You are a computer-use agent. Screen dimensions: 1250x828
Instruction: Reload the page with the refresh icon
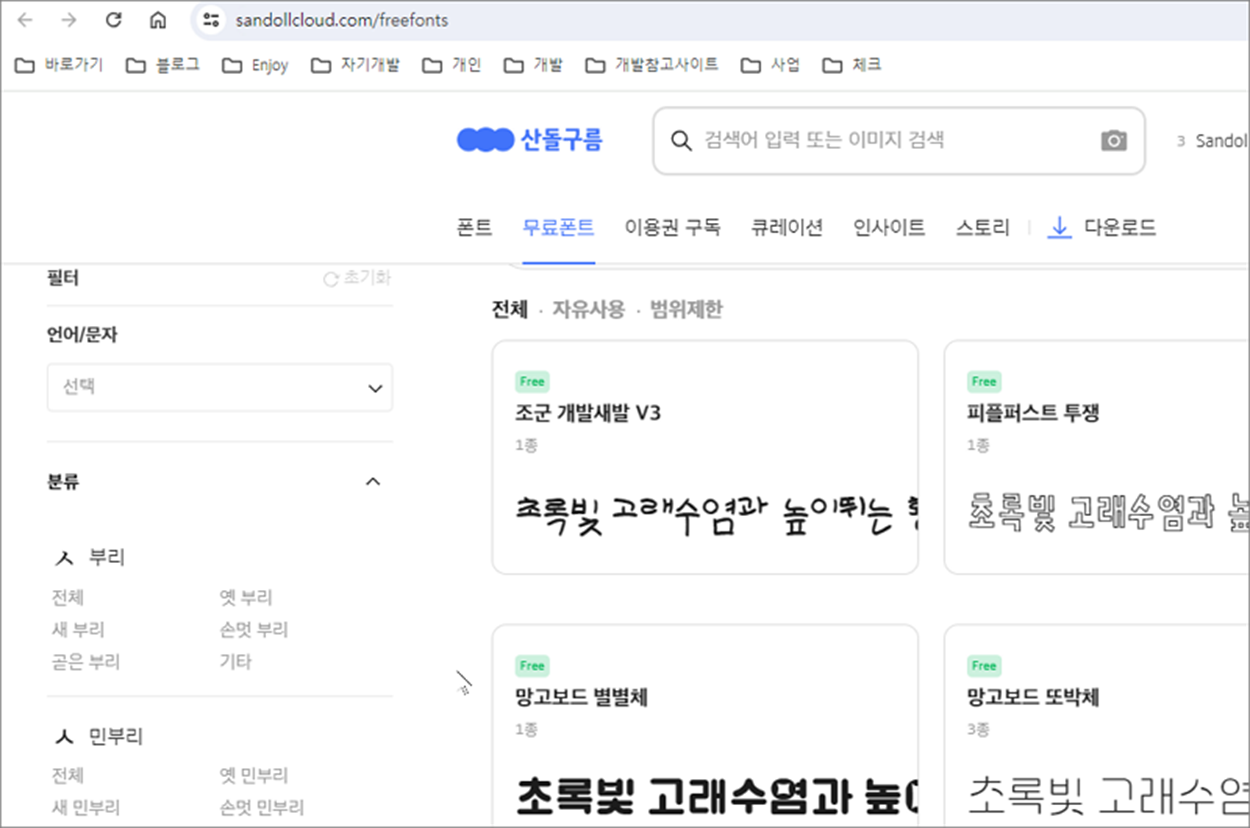coord(114,20)
